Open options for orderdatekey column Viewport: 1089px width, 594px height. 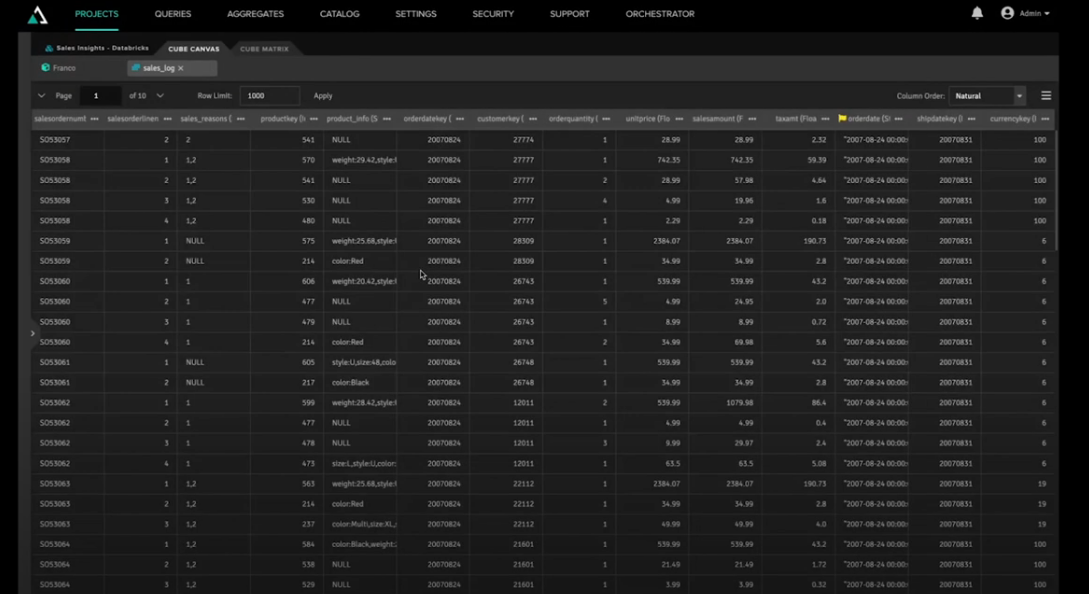460,119
